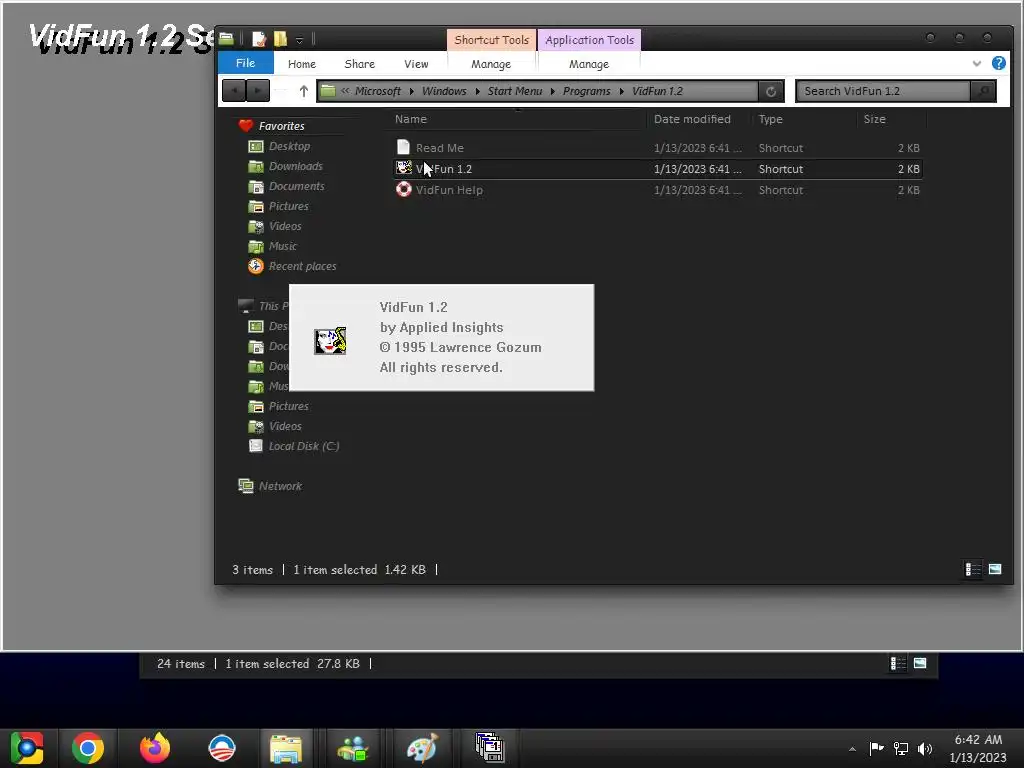Switch background window to large icons view
Screen dimensions: 1024x768
click(x=920, y=664)
